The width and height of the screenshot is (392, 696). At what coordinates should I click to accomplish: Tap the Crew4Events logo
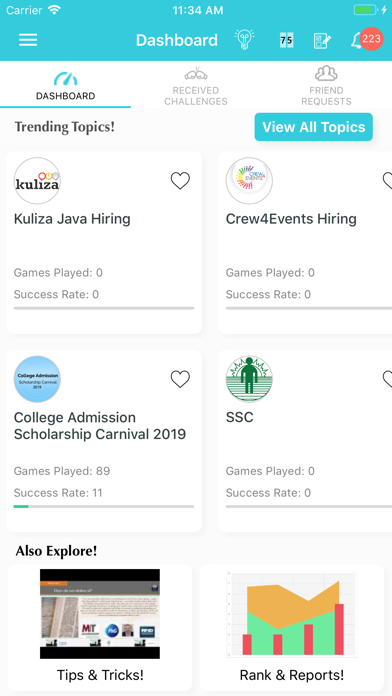(x=249, y=181)
